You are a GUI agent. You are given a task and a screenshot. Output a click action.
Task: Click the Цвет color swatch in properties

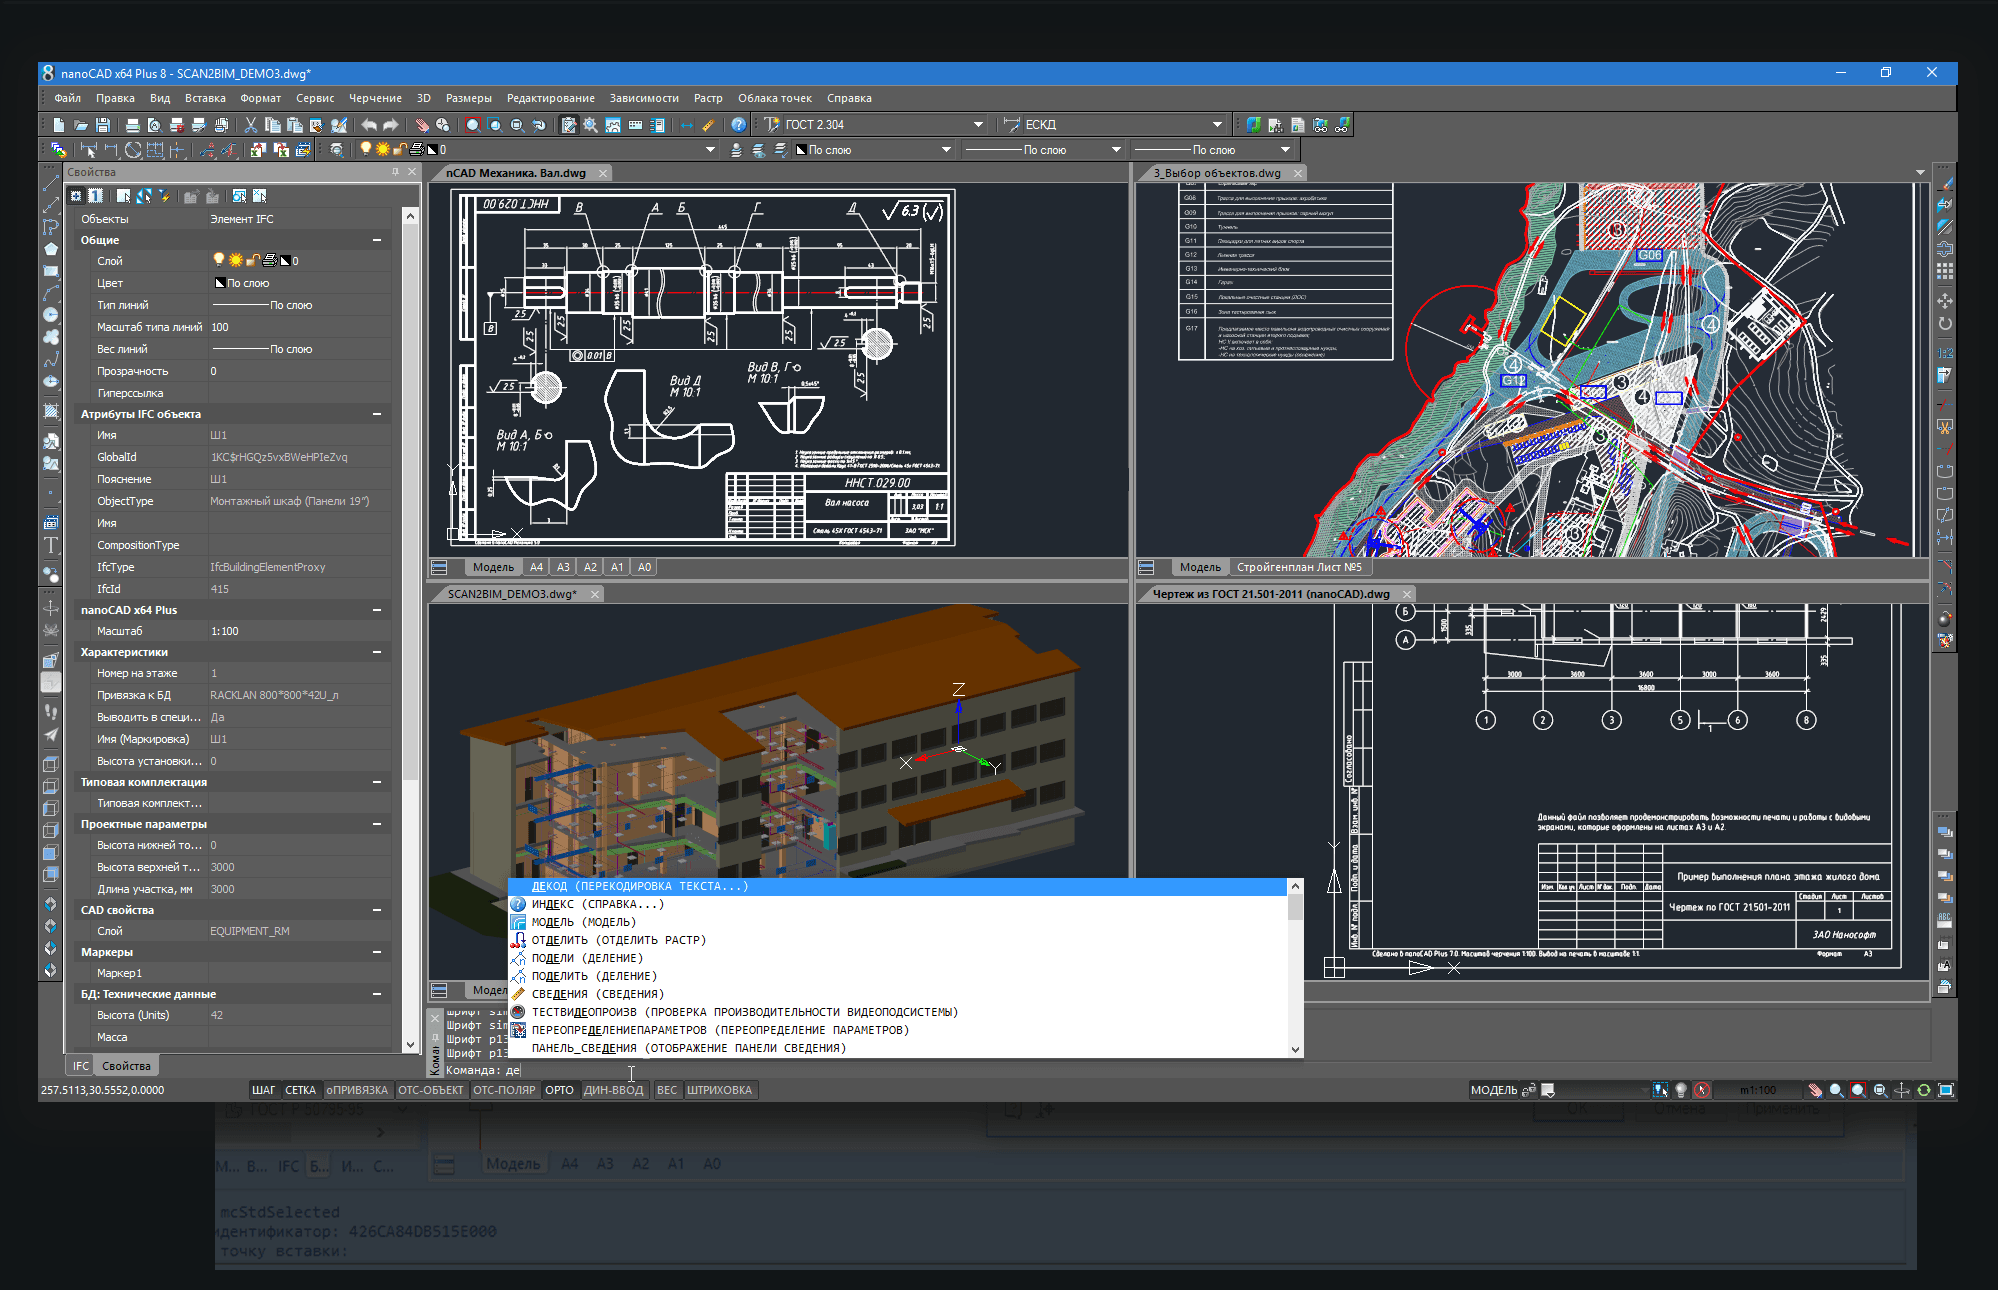point(220,283)
